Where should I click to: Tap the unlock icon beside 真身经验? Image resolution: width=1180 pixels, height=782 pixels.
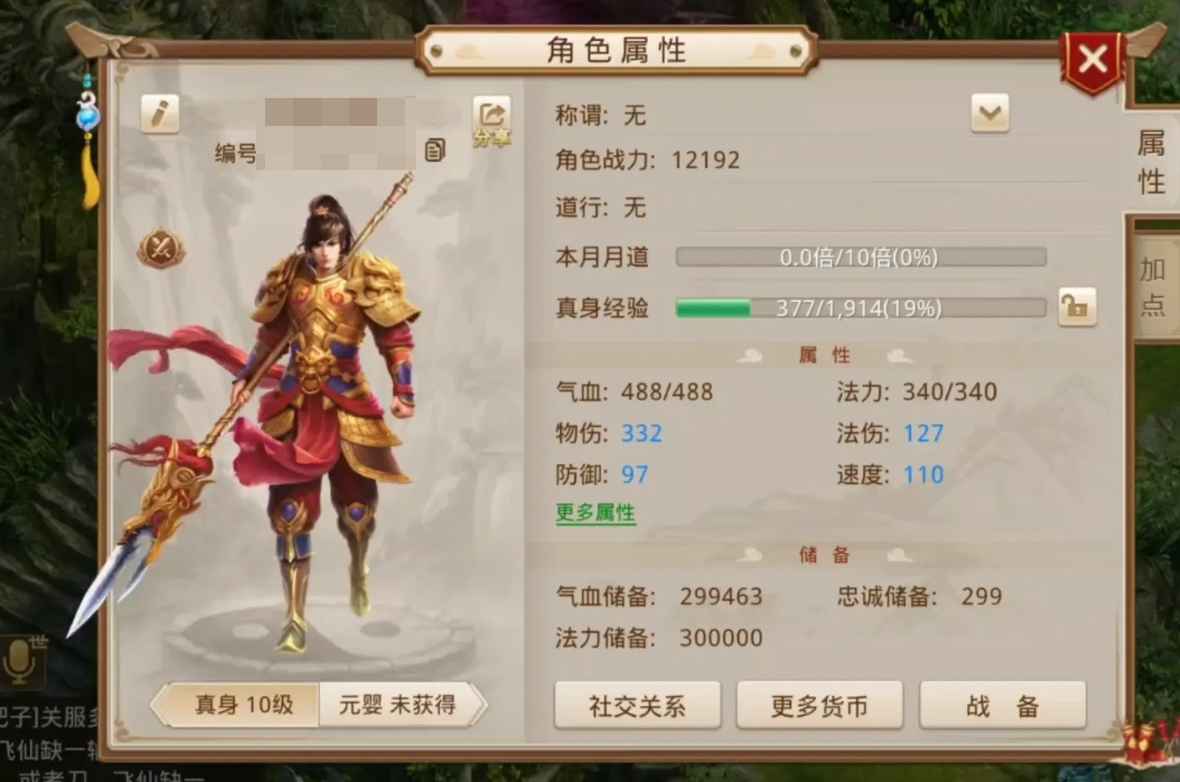tap(1077, 307)
